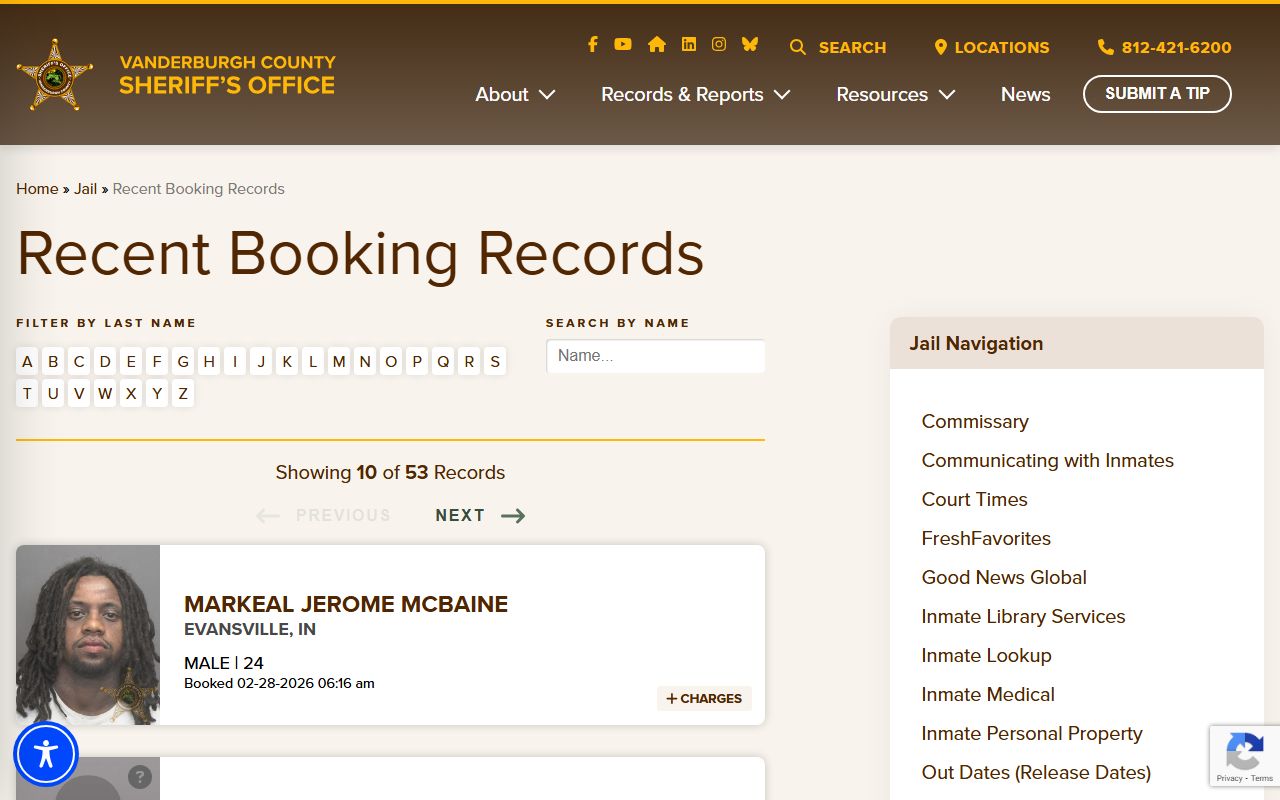Filter by last name letter E

click(131, 362)
